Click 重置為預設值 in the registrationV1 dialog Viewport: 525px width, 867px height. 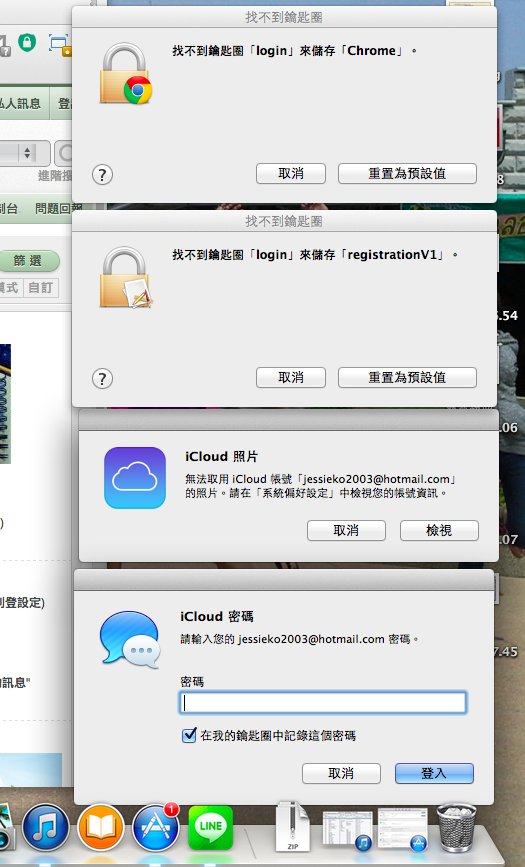(407, 377)
